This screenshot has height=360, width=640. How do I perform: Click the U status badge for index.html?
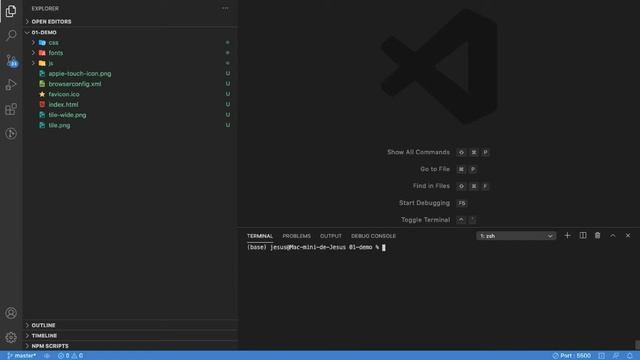(228, 104)
